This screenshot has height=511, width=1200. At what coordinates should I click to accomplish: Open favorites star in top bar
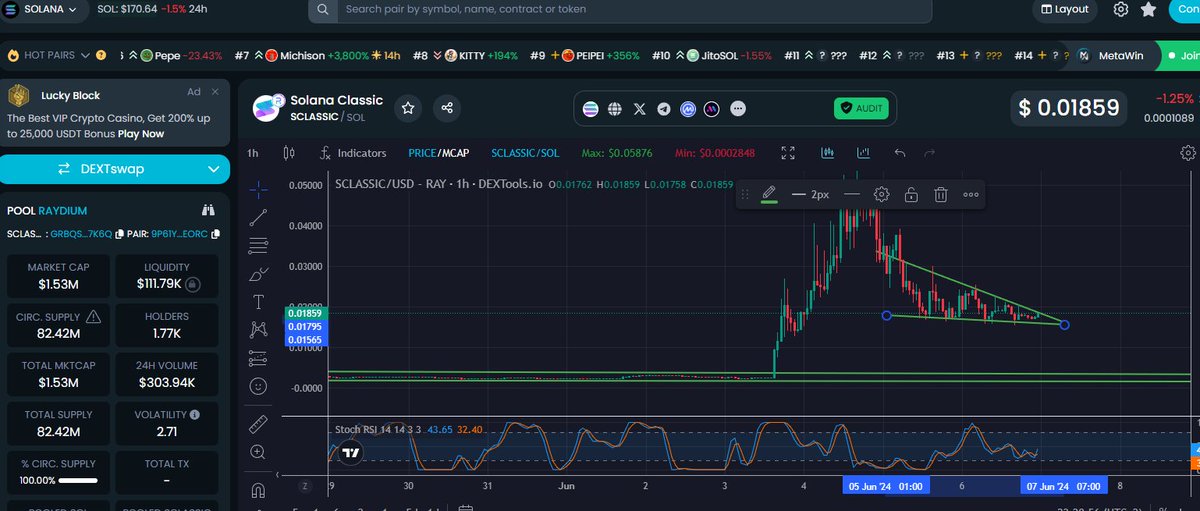[x=1149, y=9]
